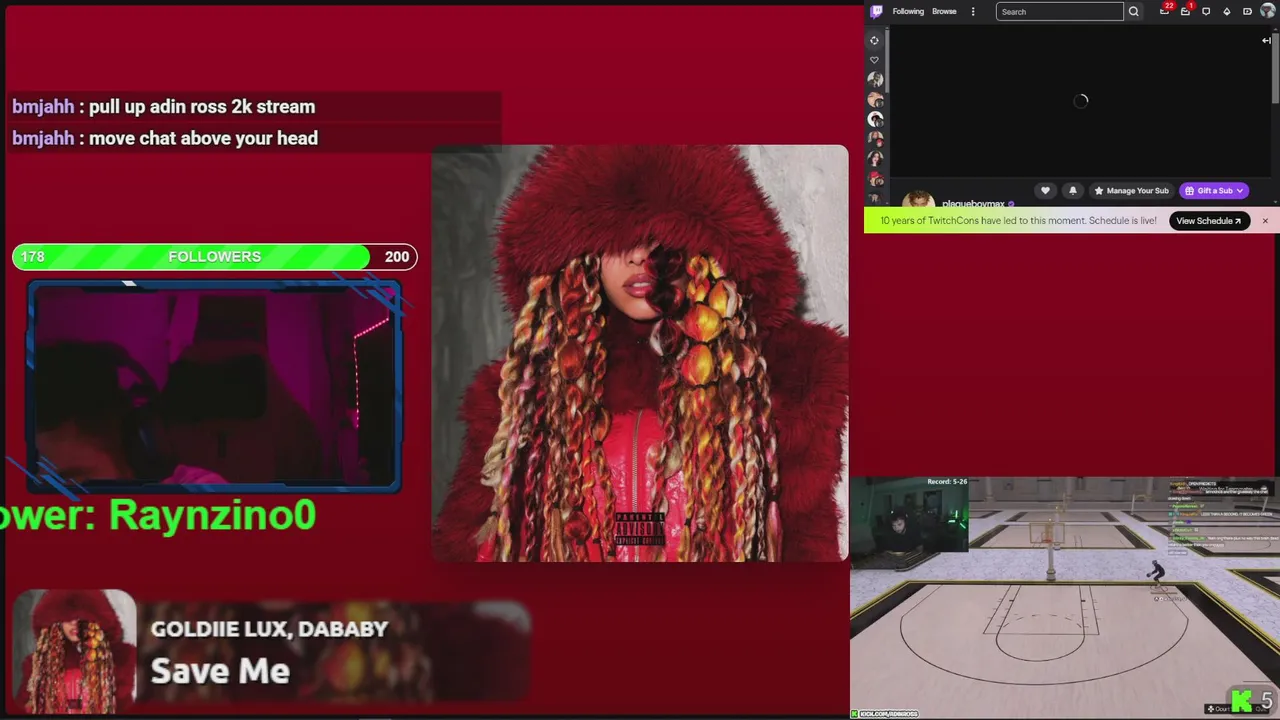This screenshot has height=720, width=1280.
Task: Click chat message about adin ross stream
Action: pyautogui.click(x=164, y=107)
